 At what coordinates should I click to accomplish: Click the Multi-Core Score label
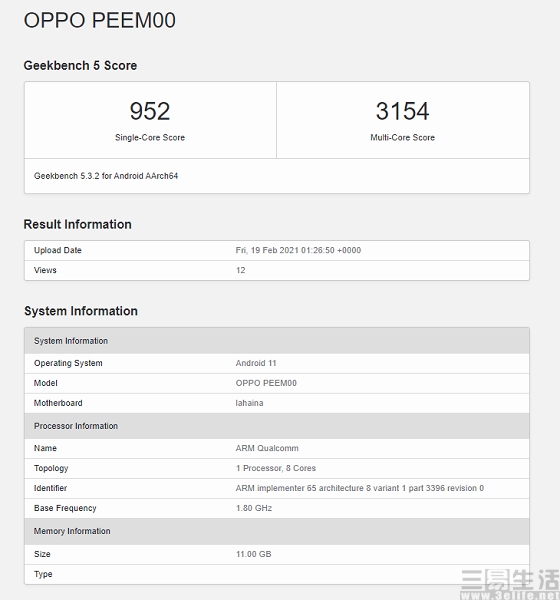click(x=402, y=137)
